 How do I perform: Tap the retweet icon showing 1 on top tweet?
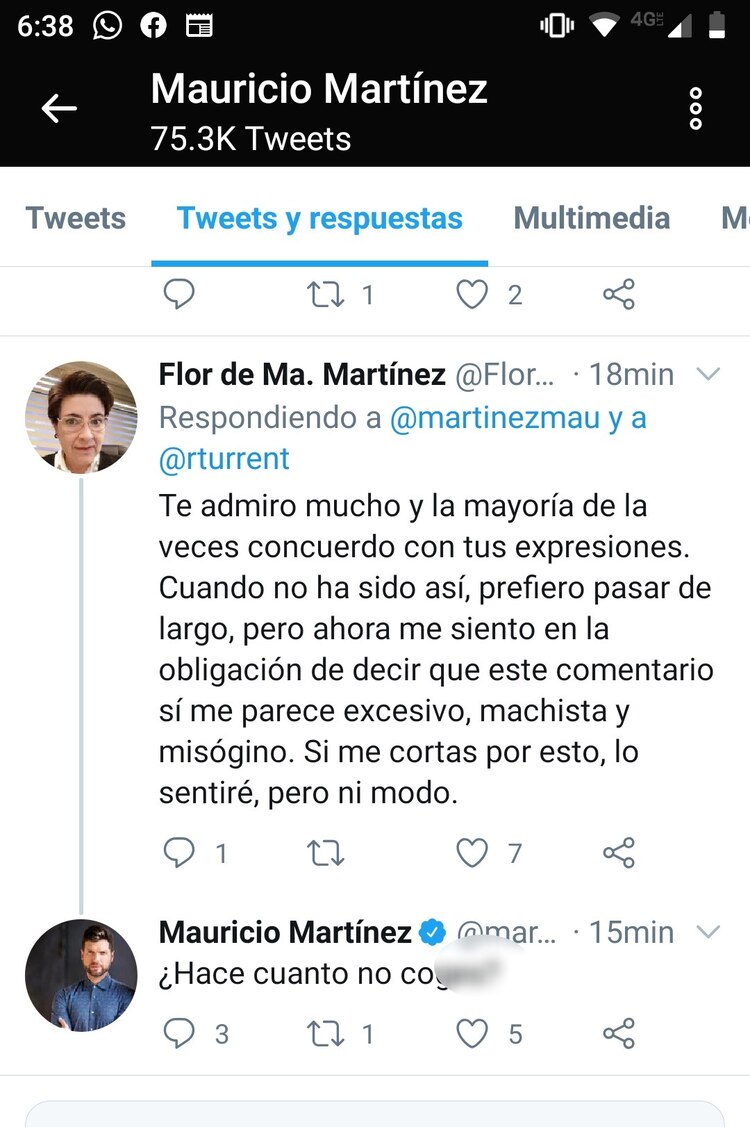(x=326, y=295)
